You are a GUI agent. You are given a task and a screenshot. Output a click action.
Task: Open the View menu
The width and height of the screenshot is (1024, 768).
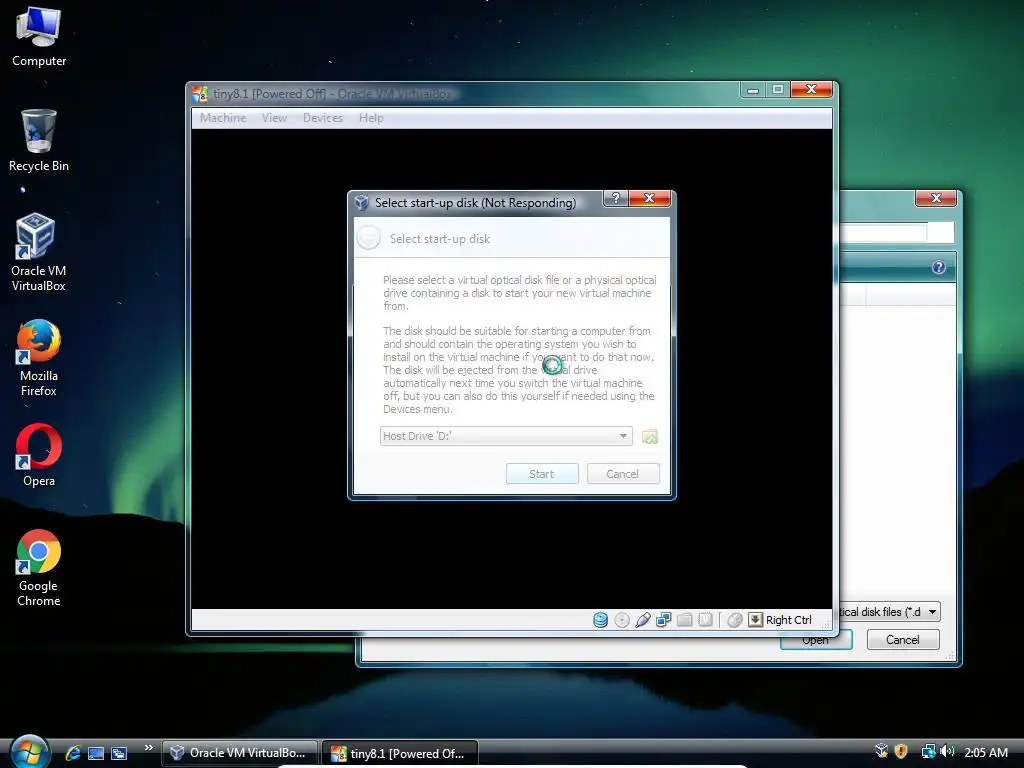tap(274, 118)
